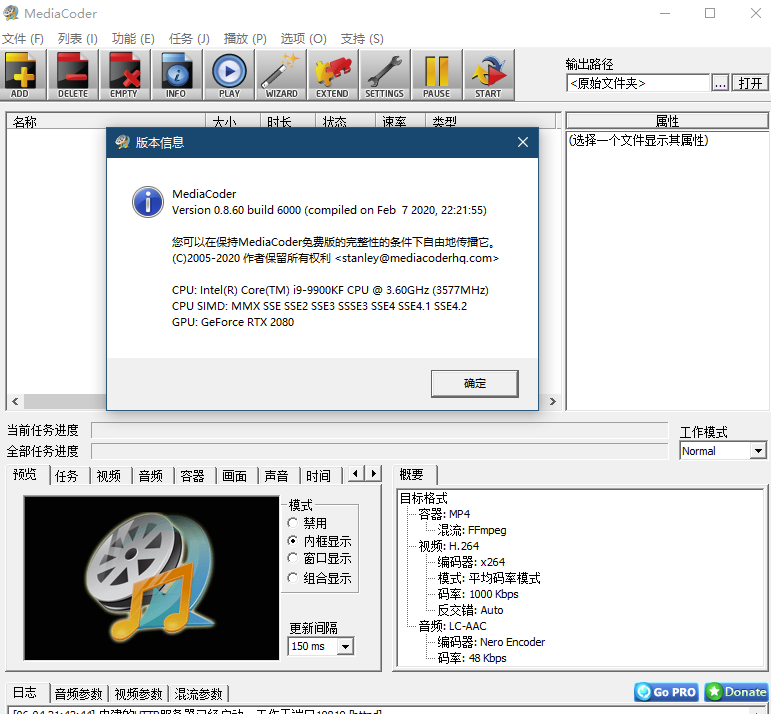
Task: Launch the WIZARD toolbar icon
Action: point(281,75)
